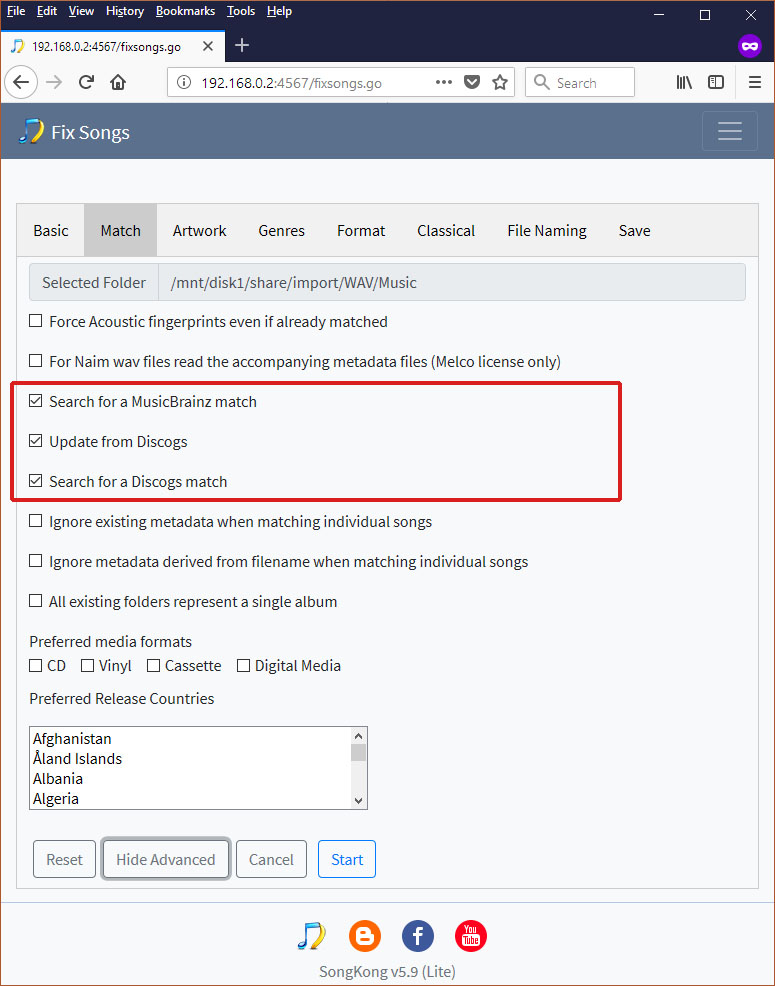Click the private browsing mask icon
Screen dimensions: 775x986
pos(750,46)
